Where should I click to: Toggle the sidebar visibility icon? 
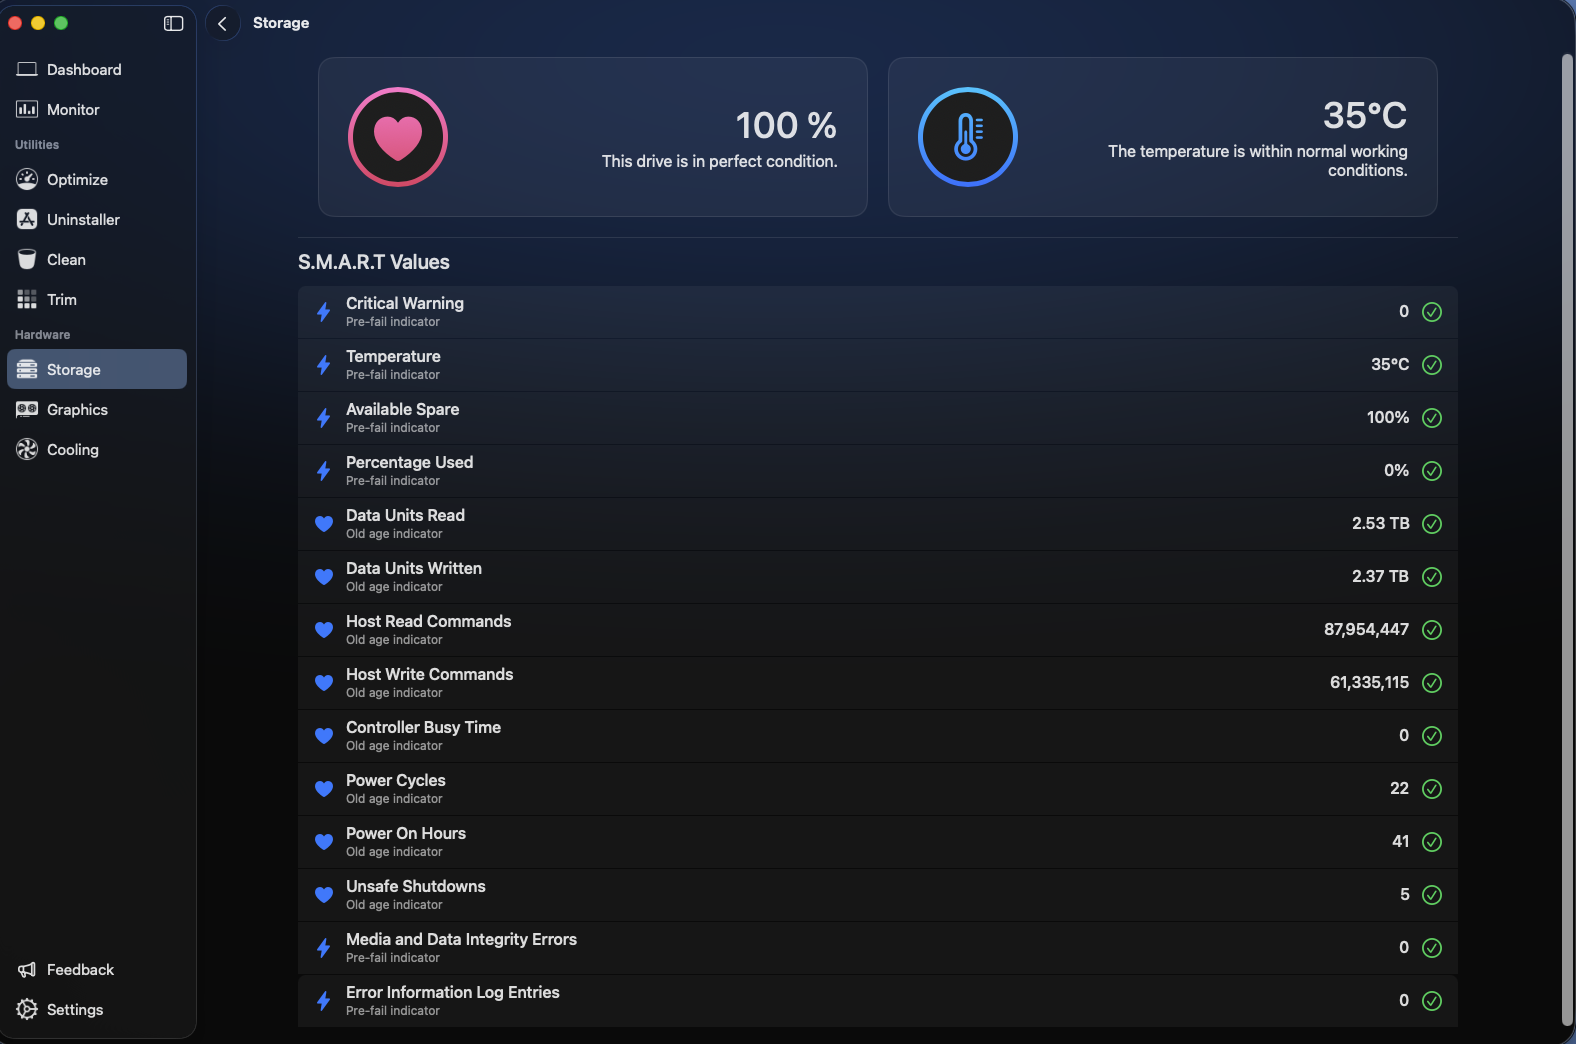173,23
